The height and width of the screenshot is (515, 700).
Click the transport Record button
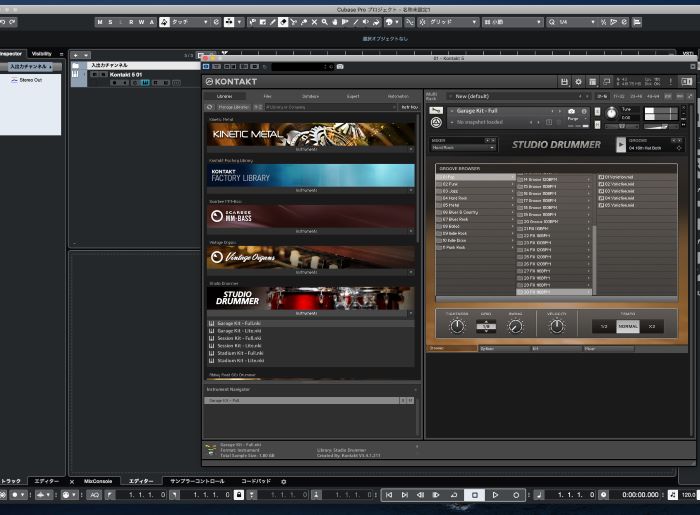(517, 495)
